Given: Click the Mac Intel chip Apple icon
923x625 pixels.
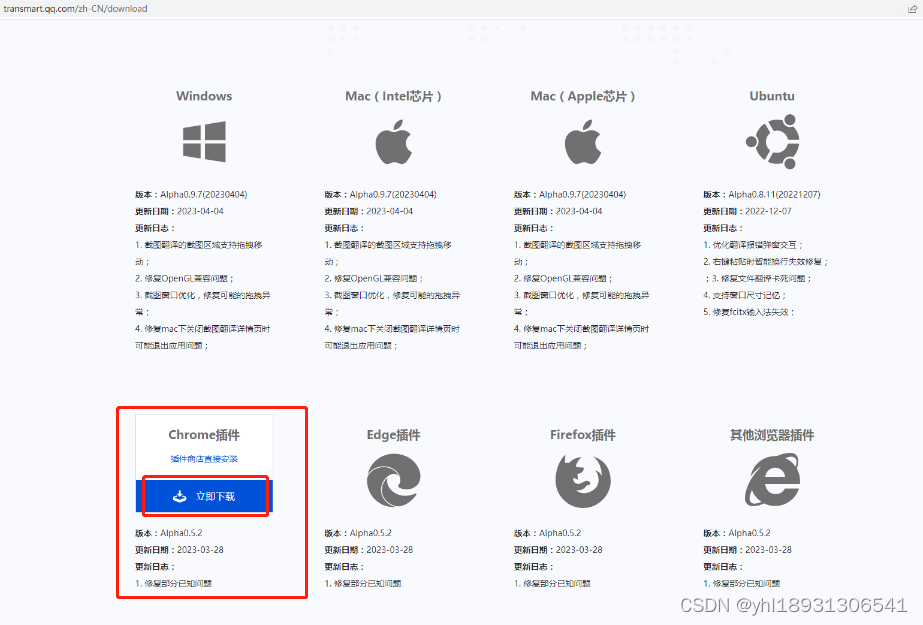Looking at the screenshot, I should [394, 142].
